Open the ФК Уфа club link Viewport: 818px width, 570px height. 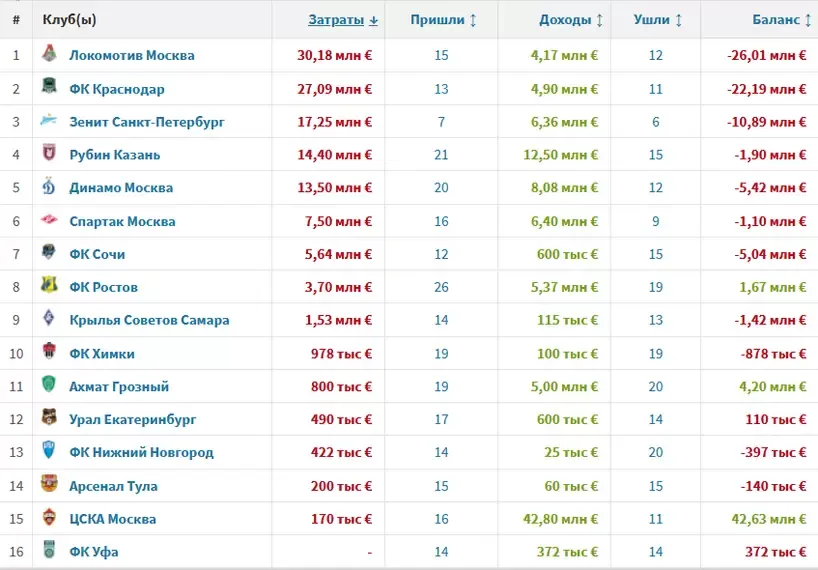click(x=94, y=552)
